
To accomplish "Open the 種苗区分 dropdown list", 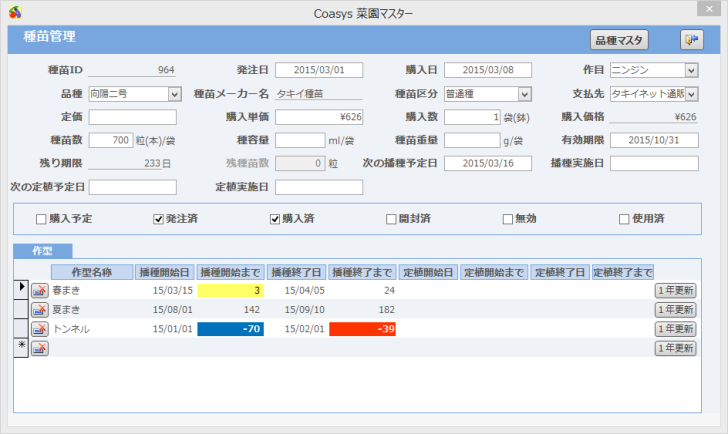I will click(524, 94).
